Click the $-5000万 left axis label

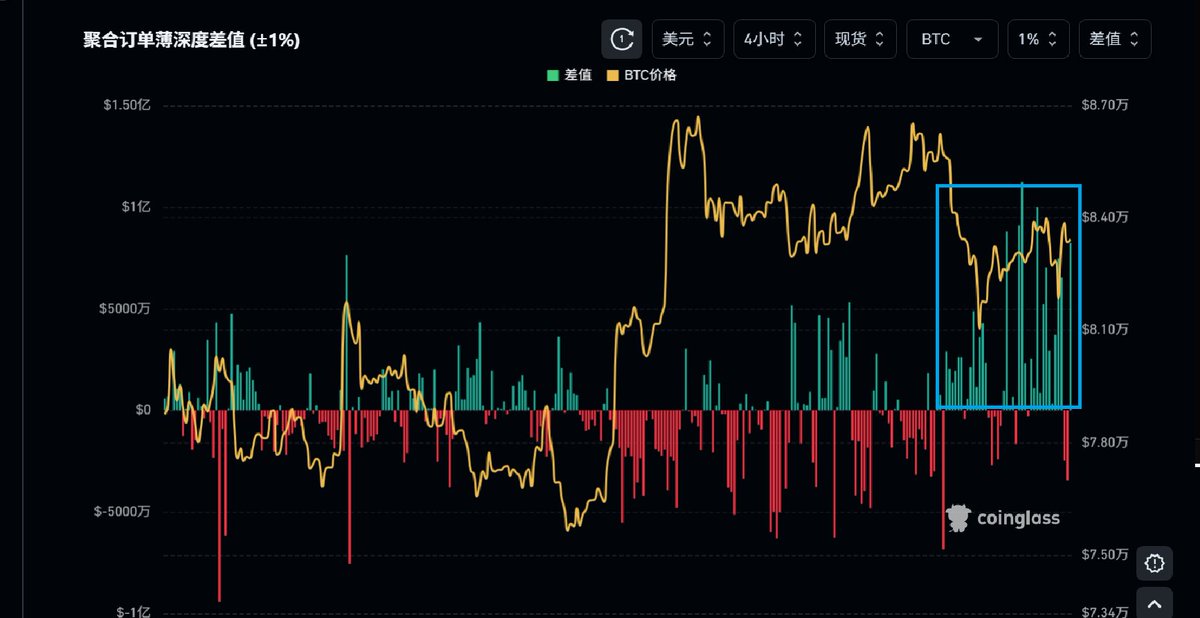123,512
